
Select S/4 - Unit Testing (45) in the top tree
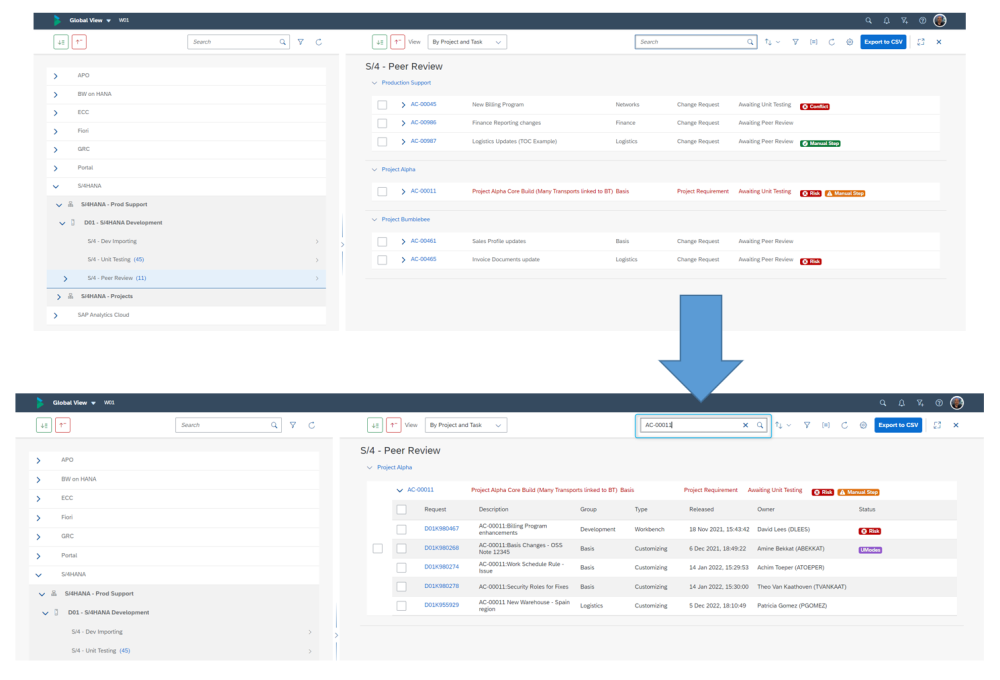pos(186,260)
